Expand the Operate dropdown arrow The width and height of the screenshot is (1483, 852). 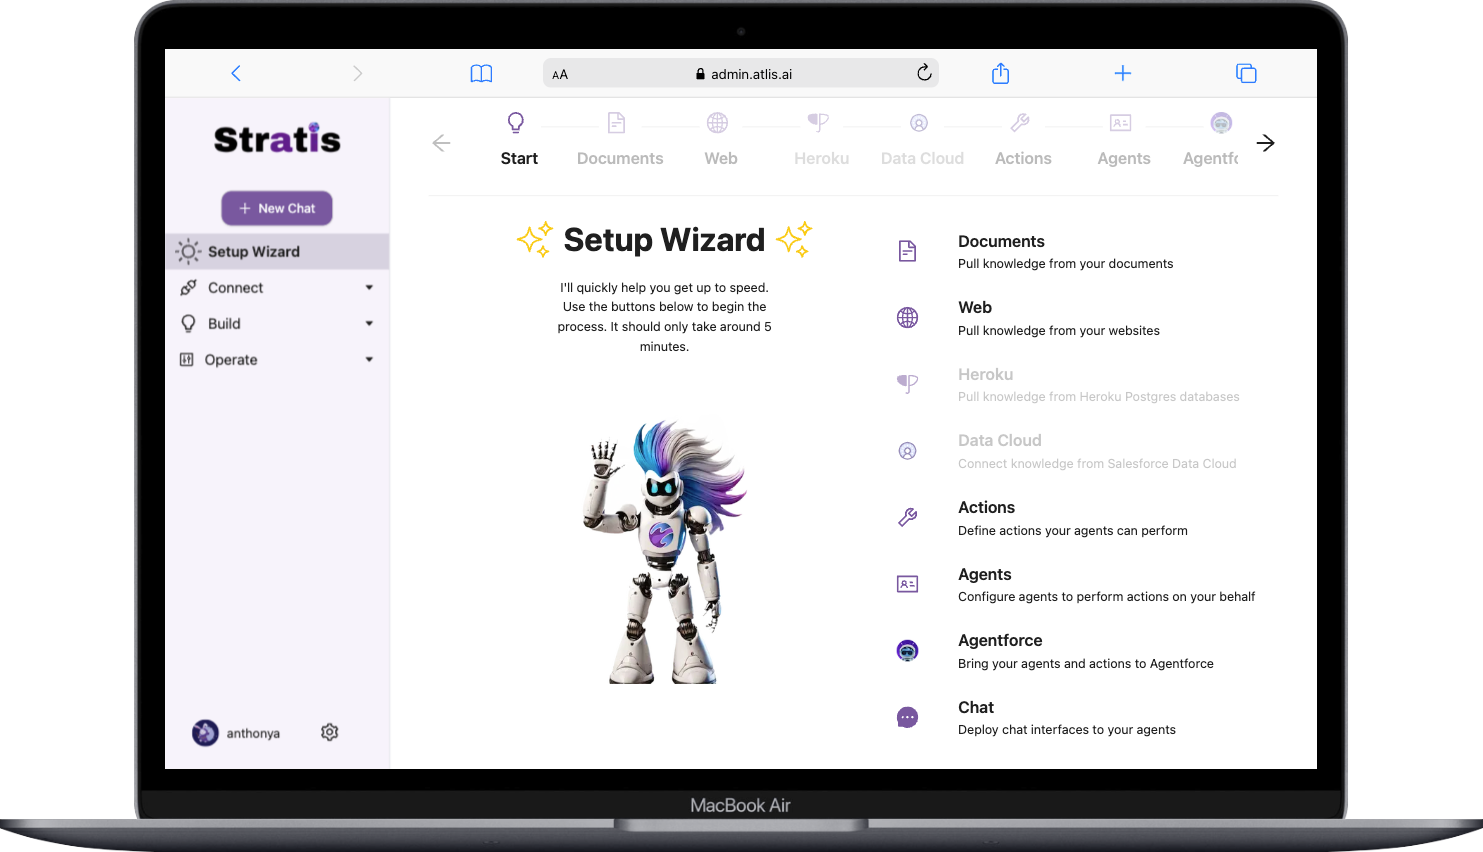point(369,359)
